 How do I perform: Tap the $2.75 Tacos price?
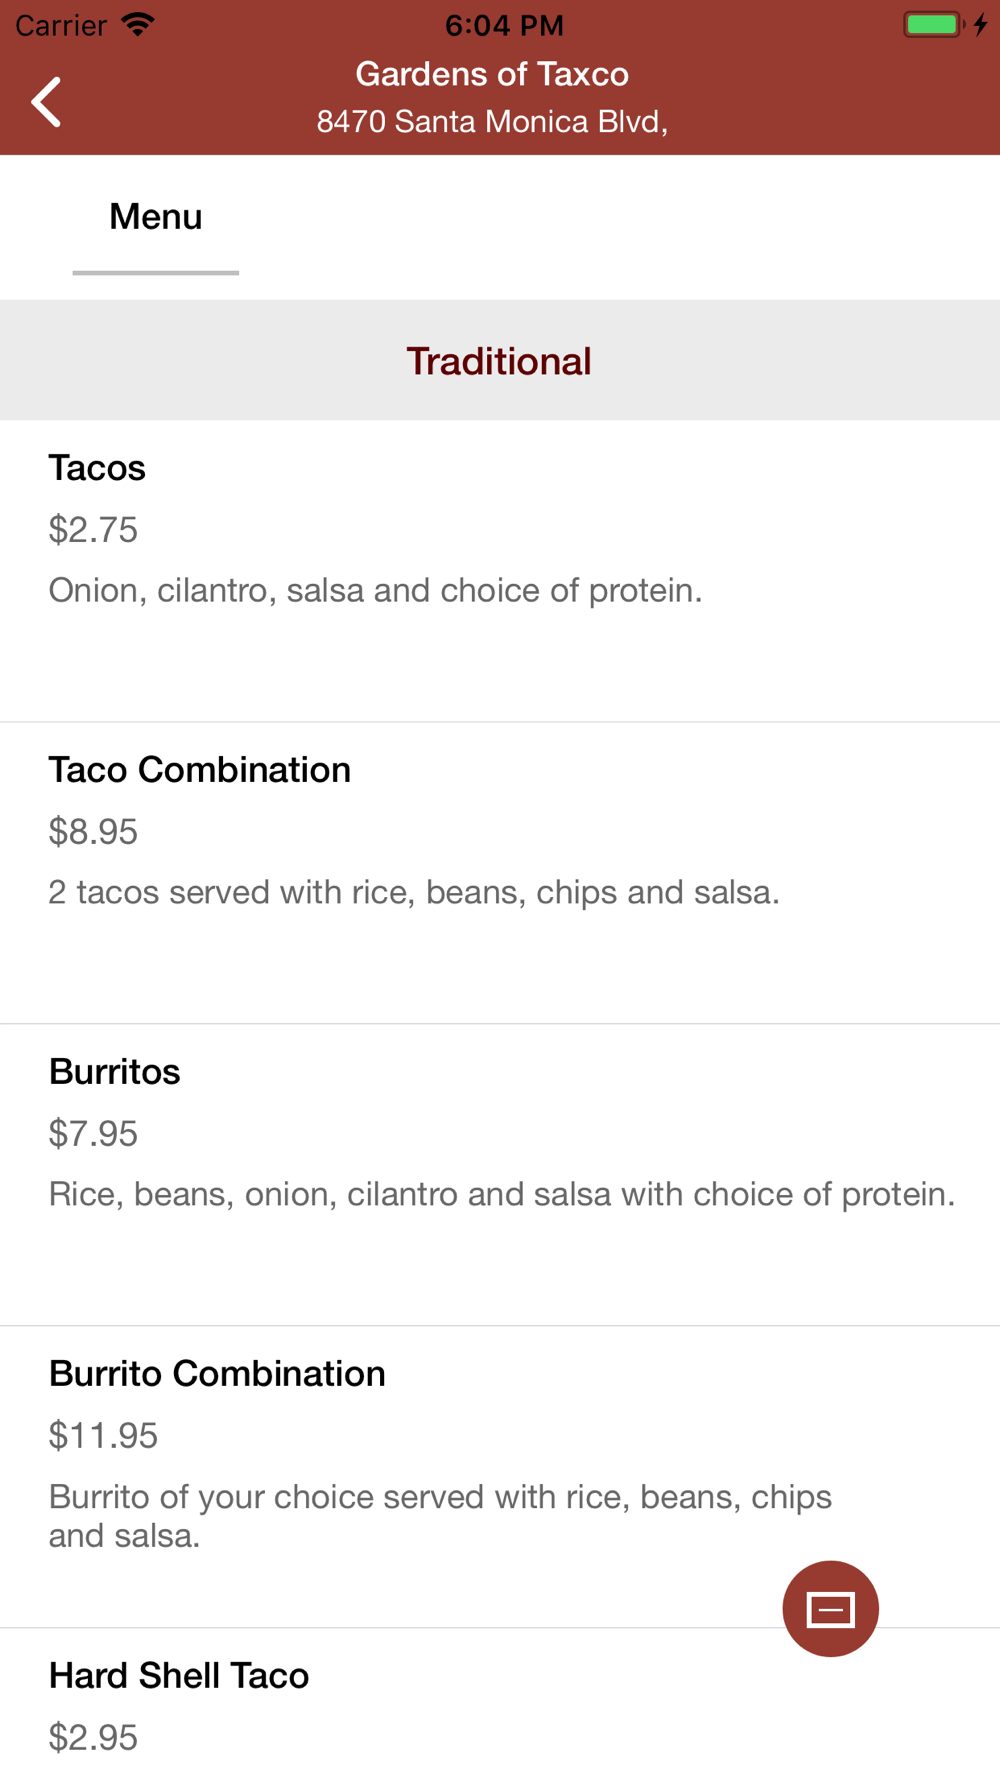click(x=93, y=530)
